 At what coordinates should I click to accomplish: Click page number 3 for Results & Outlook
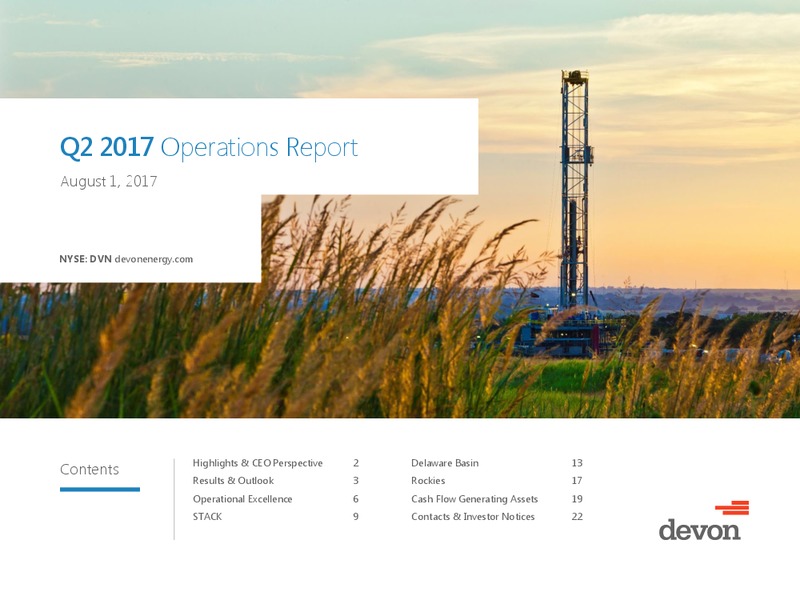[x=356, y=481]
